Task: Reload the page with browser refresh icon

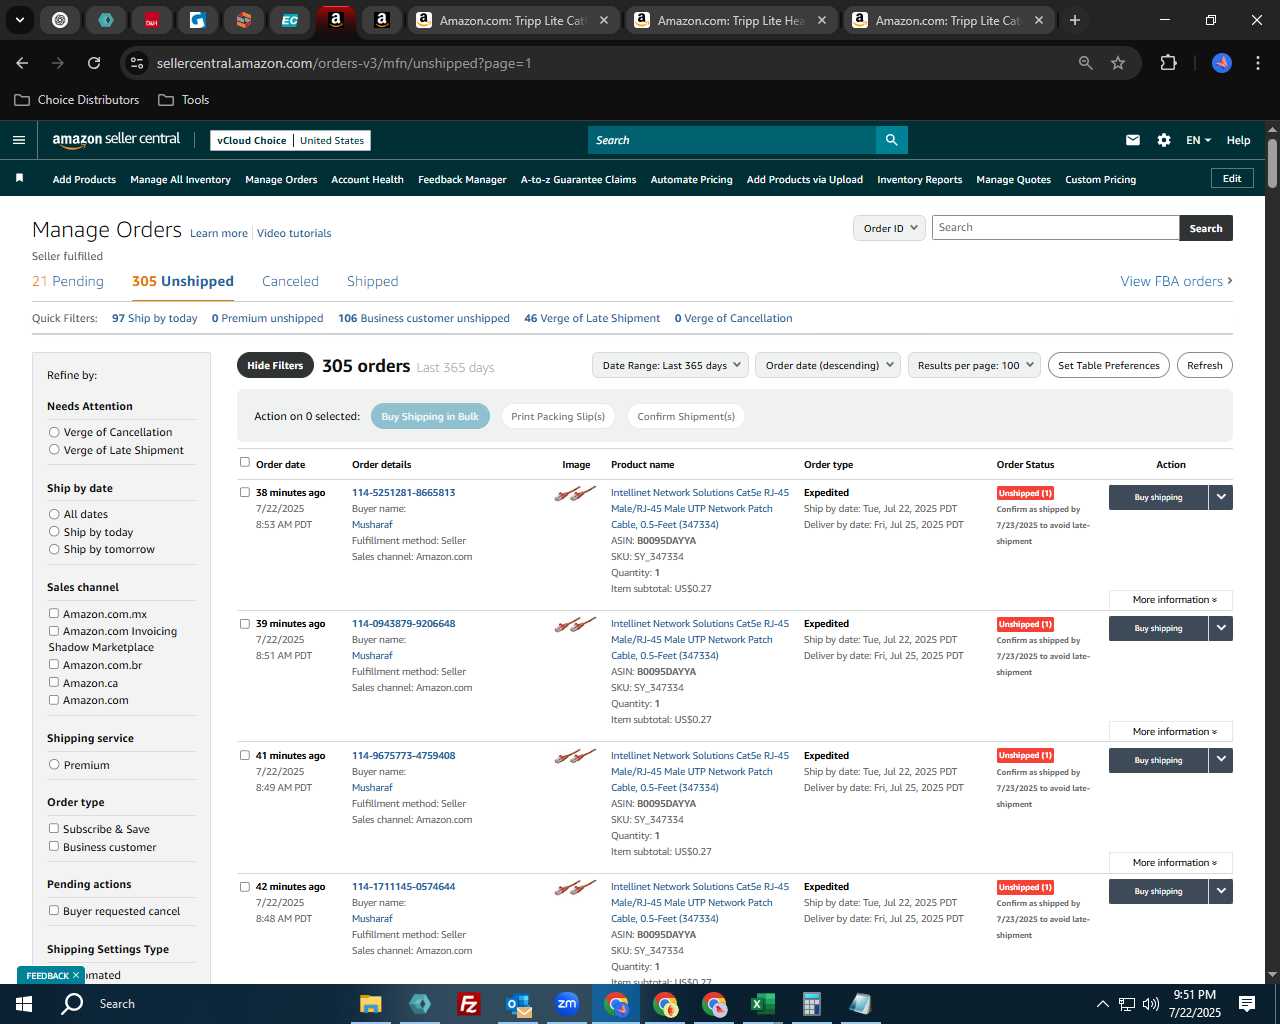Action: [x=94, y=63]
